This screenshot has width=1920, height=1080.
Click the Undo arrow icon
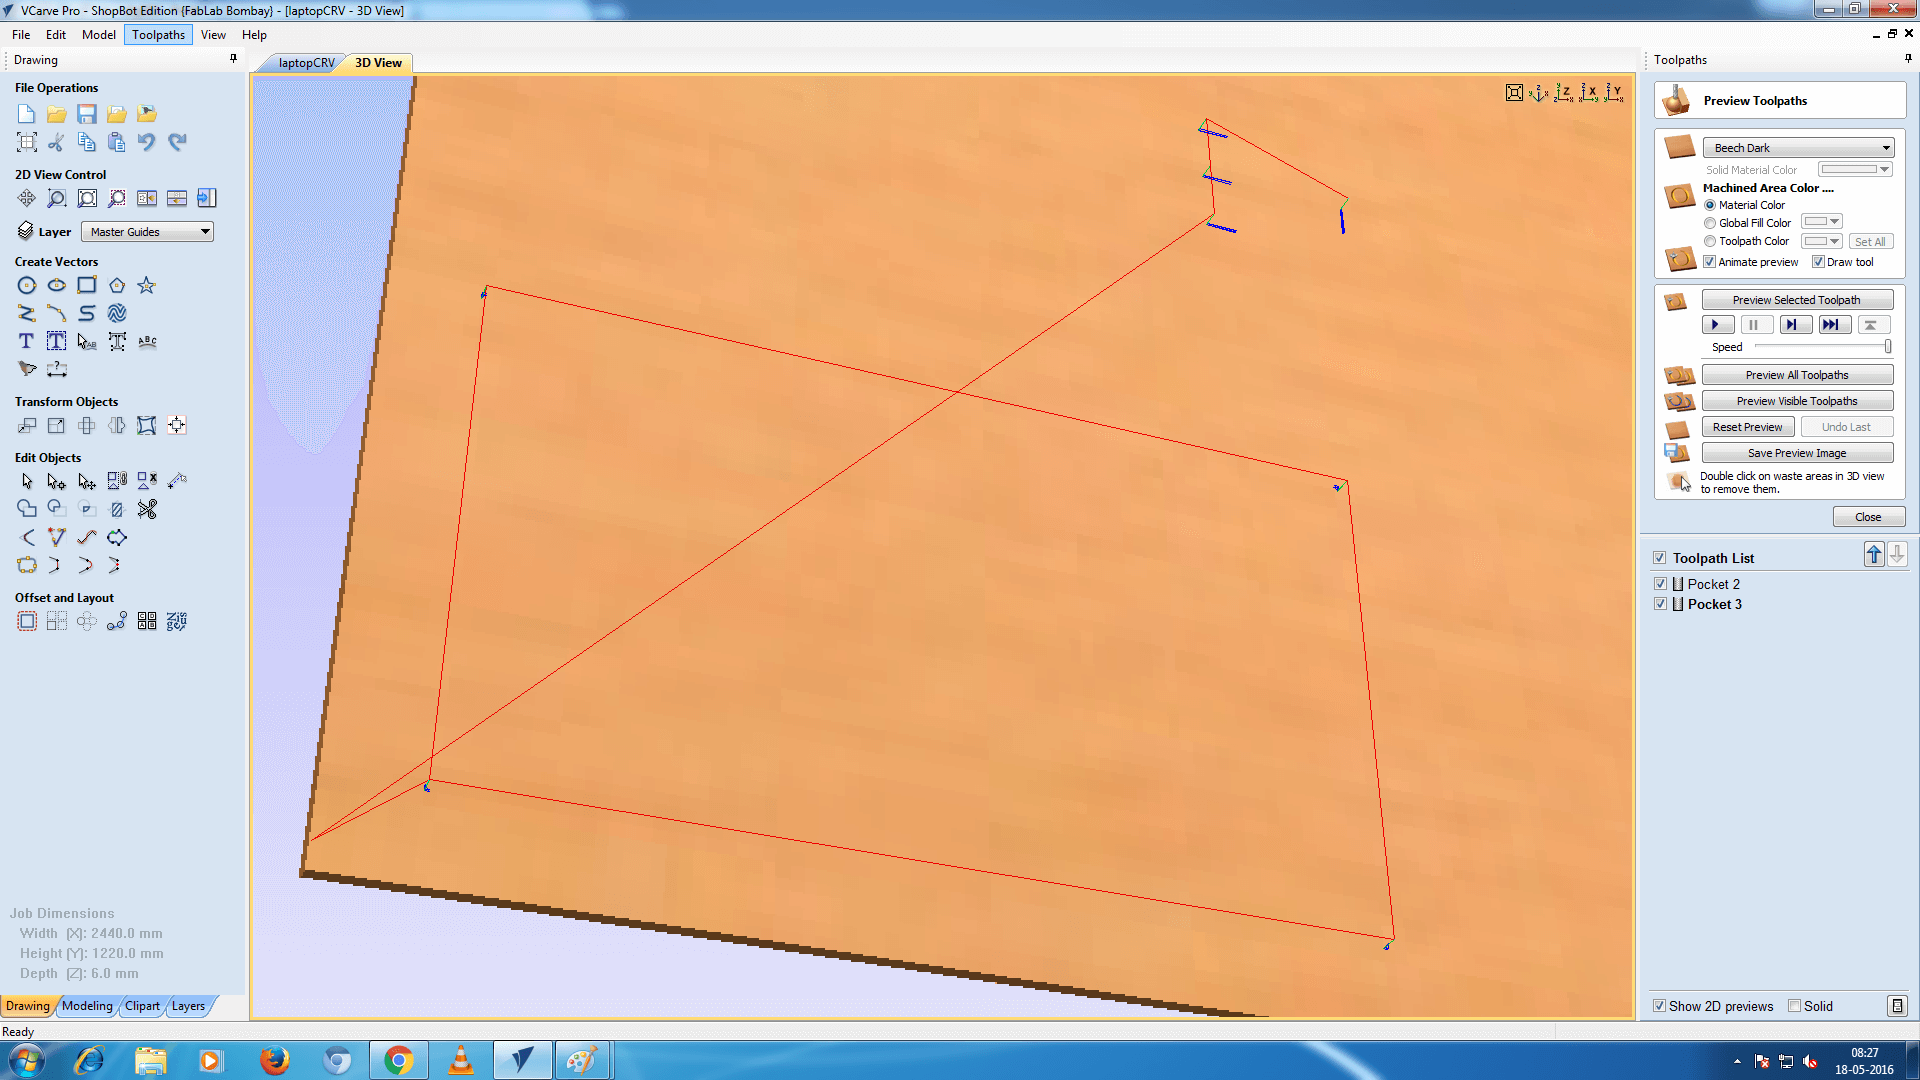(x=147, y=142)
